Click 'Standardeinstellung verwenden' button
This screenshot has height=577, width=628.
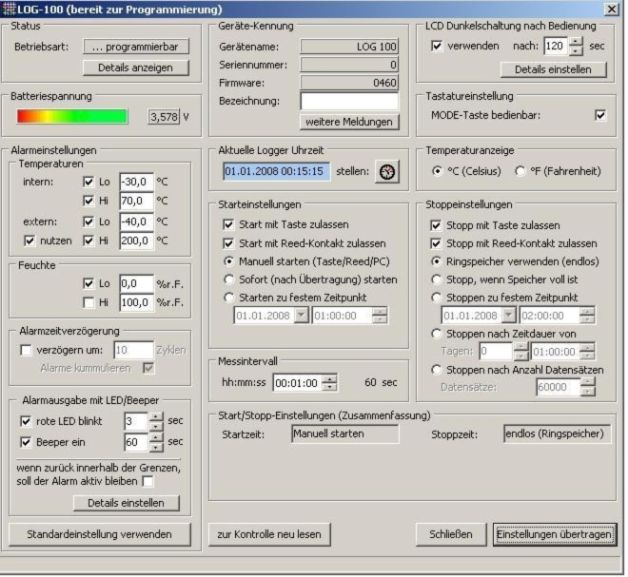point(99,534)
